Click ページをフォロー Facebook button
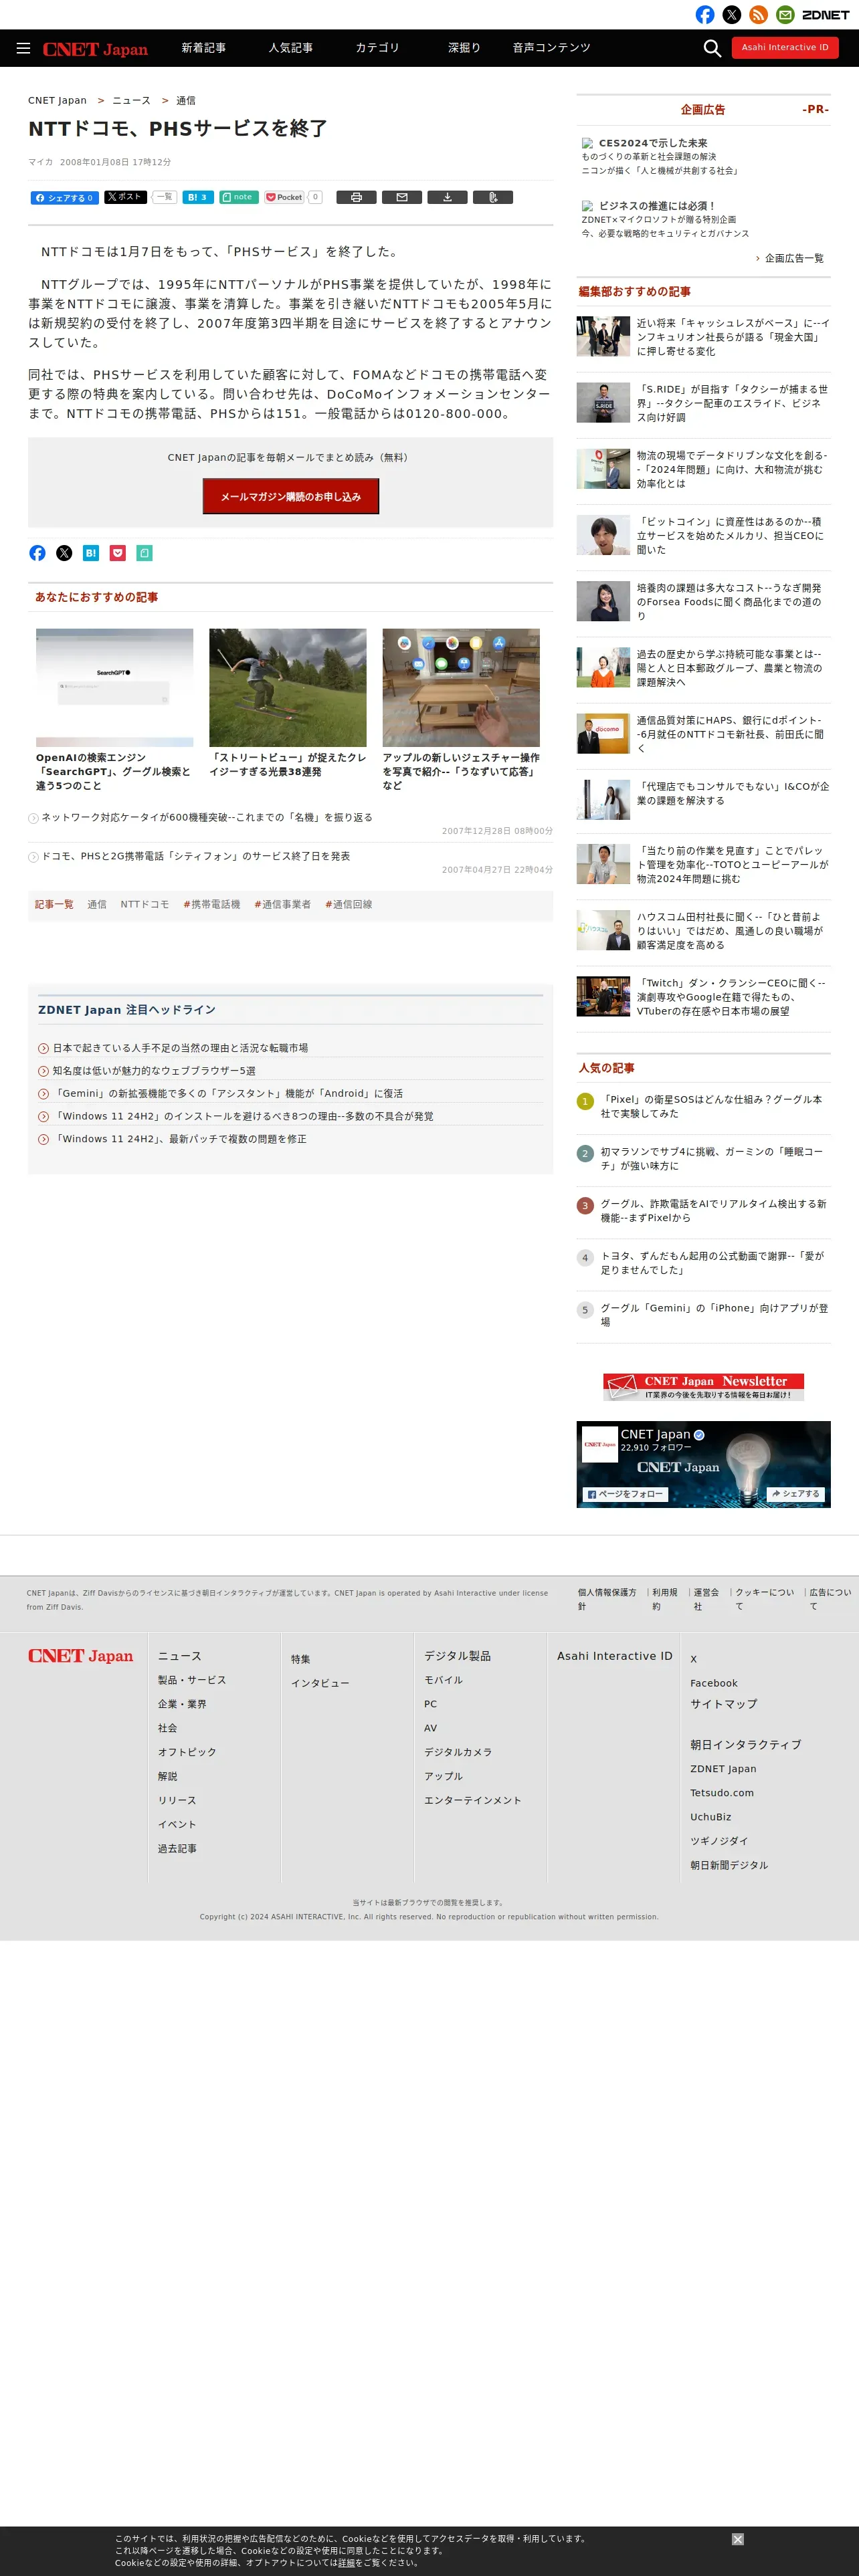 pos(625,1494)
